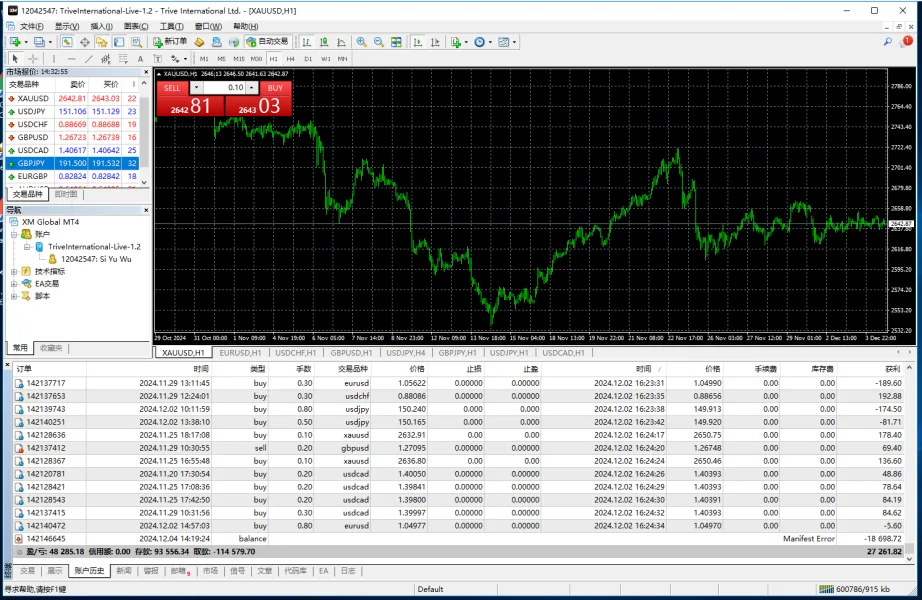Switch chart timeframe to M15
This screenshot has height=600, width=922.
point(239,59)
